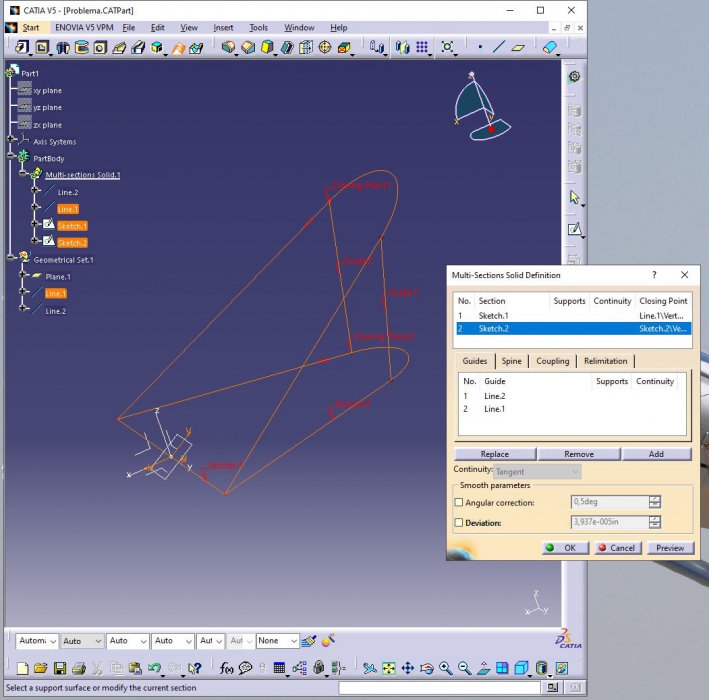Open the None layer dropdown

tap(278, 641)
